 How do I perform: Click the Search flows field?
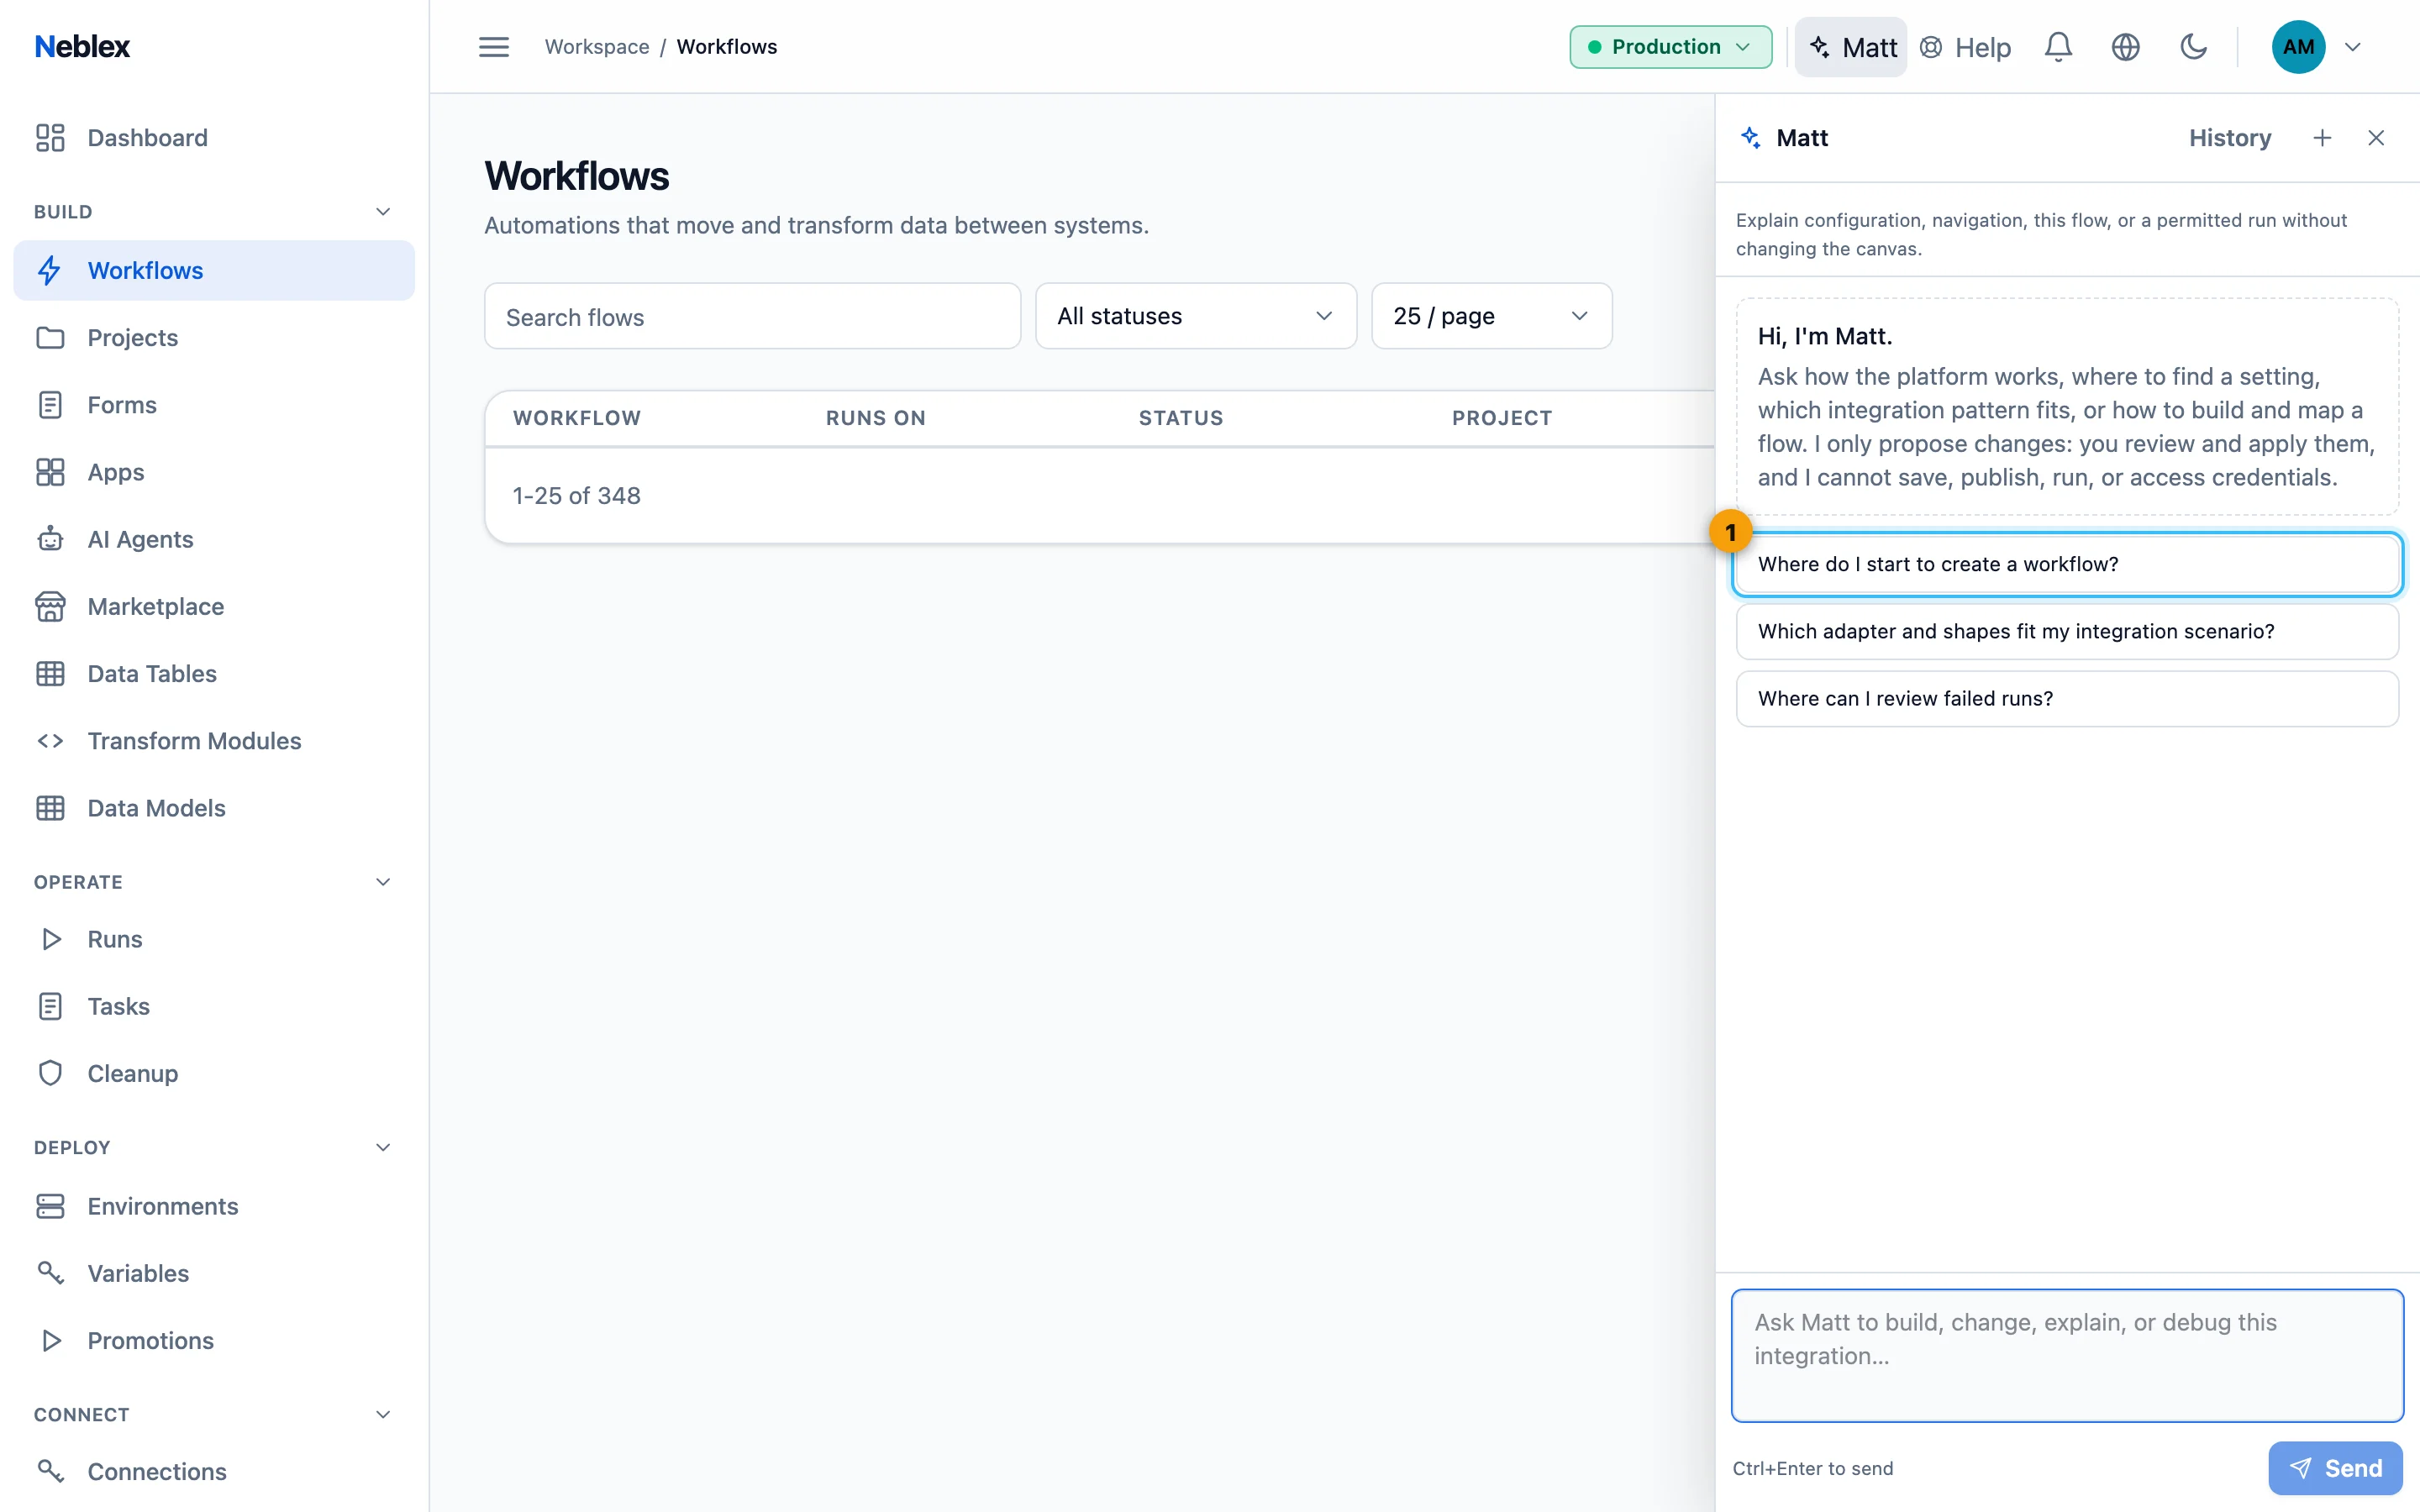click(752, 316)
